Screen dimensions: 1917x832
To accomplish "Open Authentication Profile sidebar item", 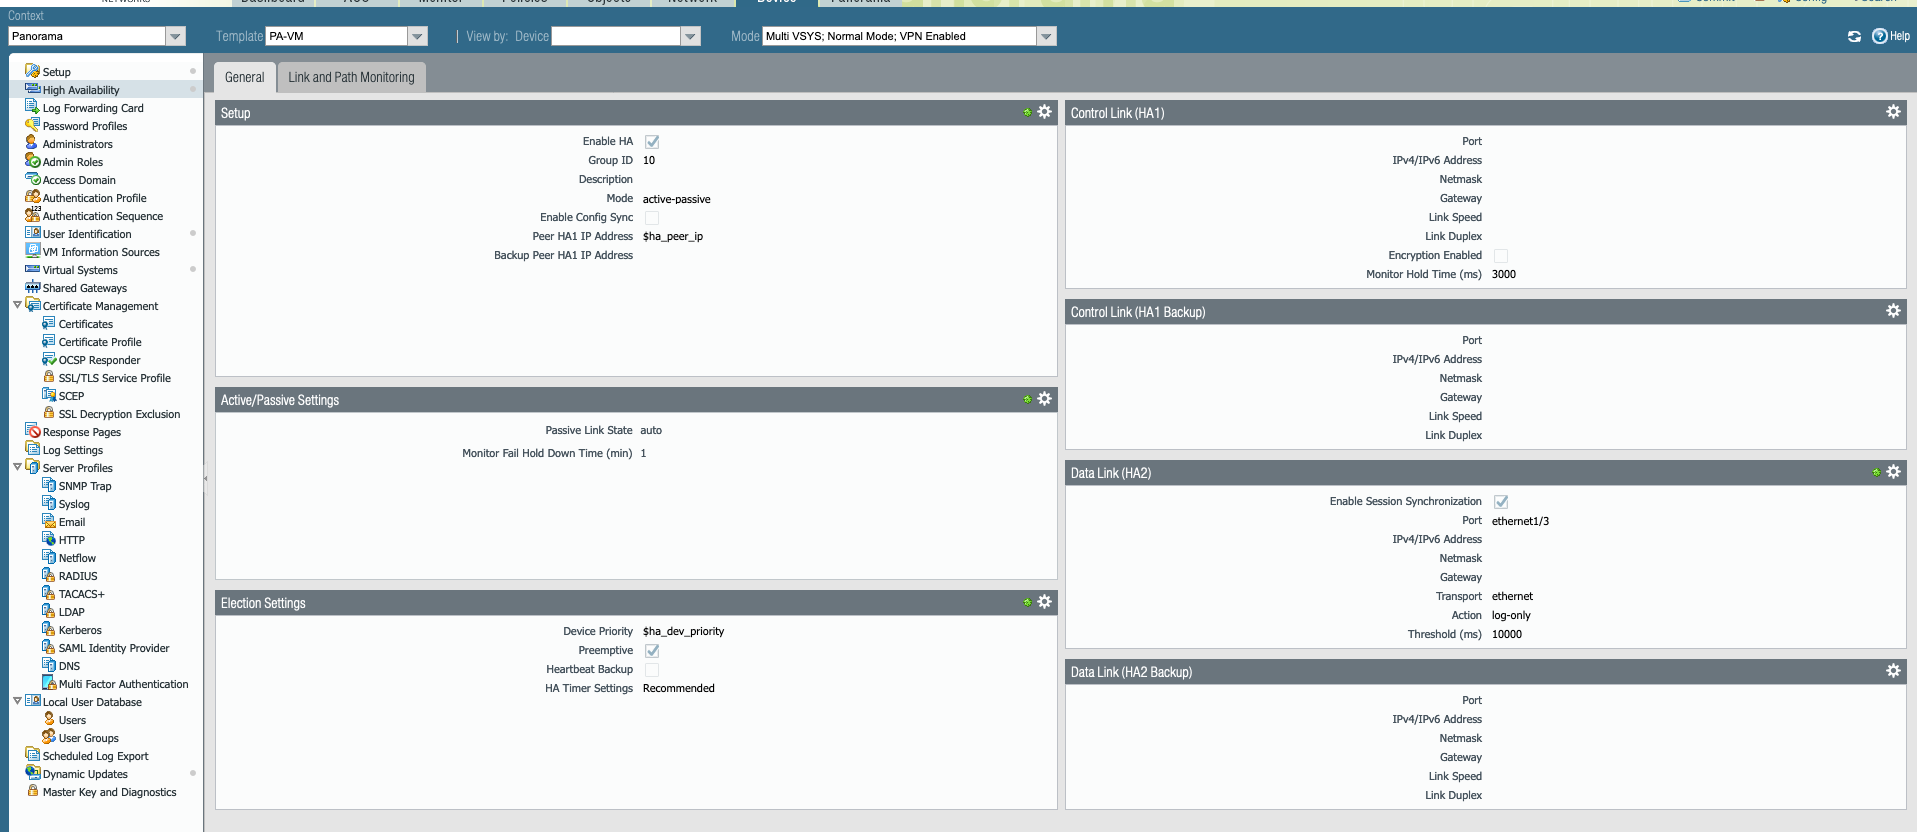I will point(94,198).
